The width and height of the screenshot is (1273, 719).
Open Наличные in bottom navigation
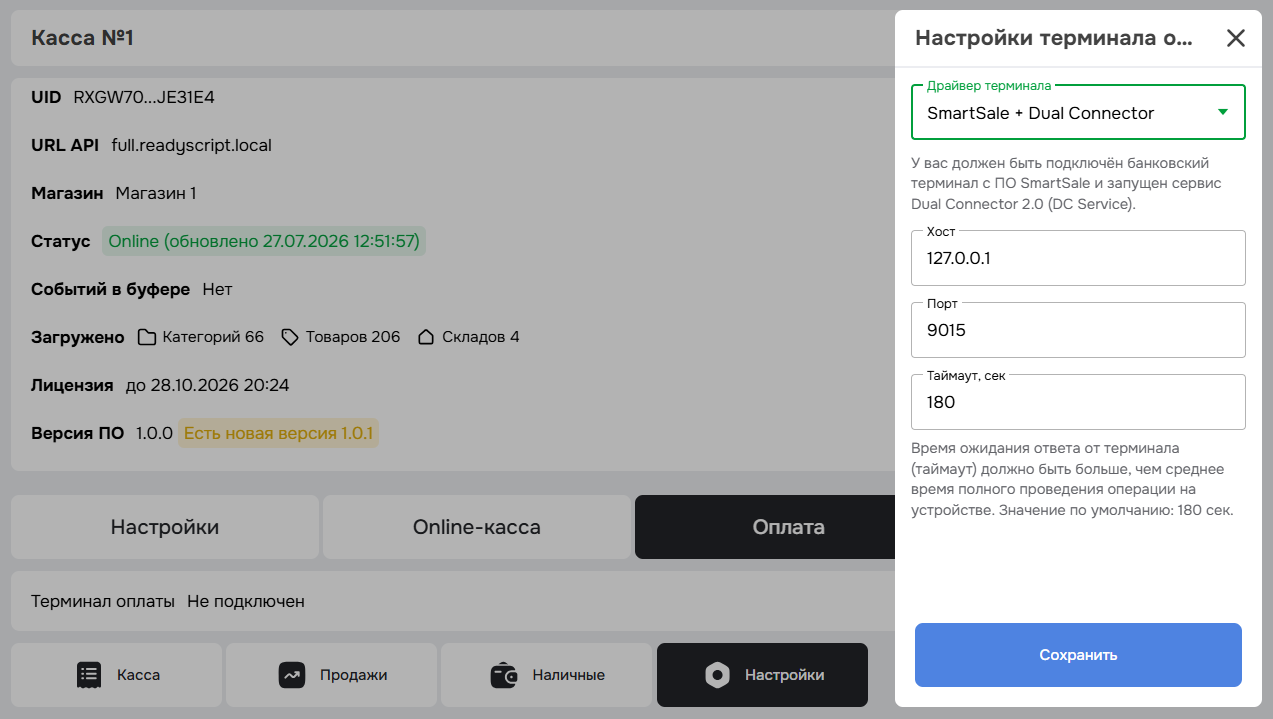pyautogui.click(x=546, y=675)
